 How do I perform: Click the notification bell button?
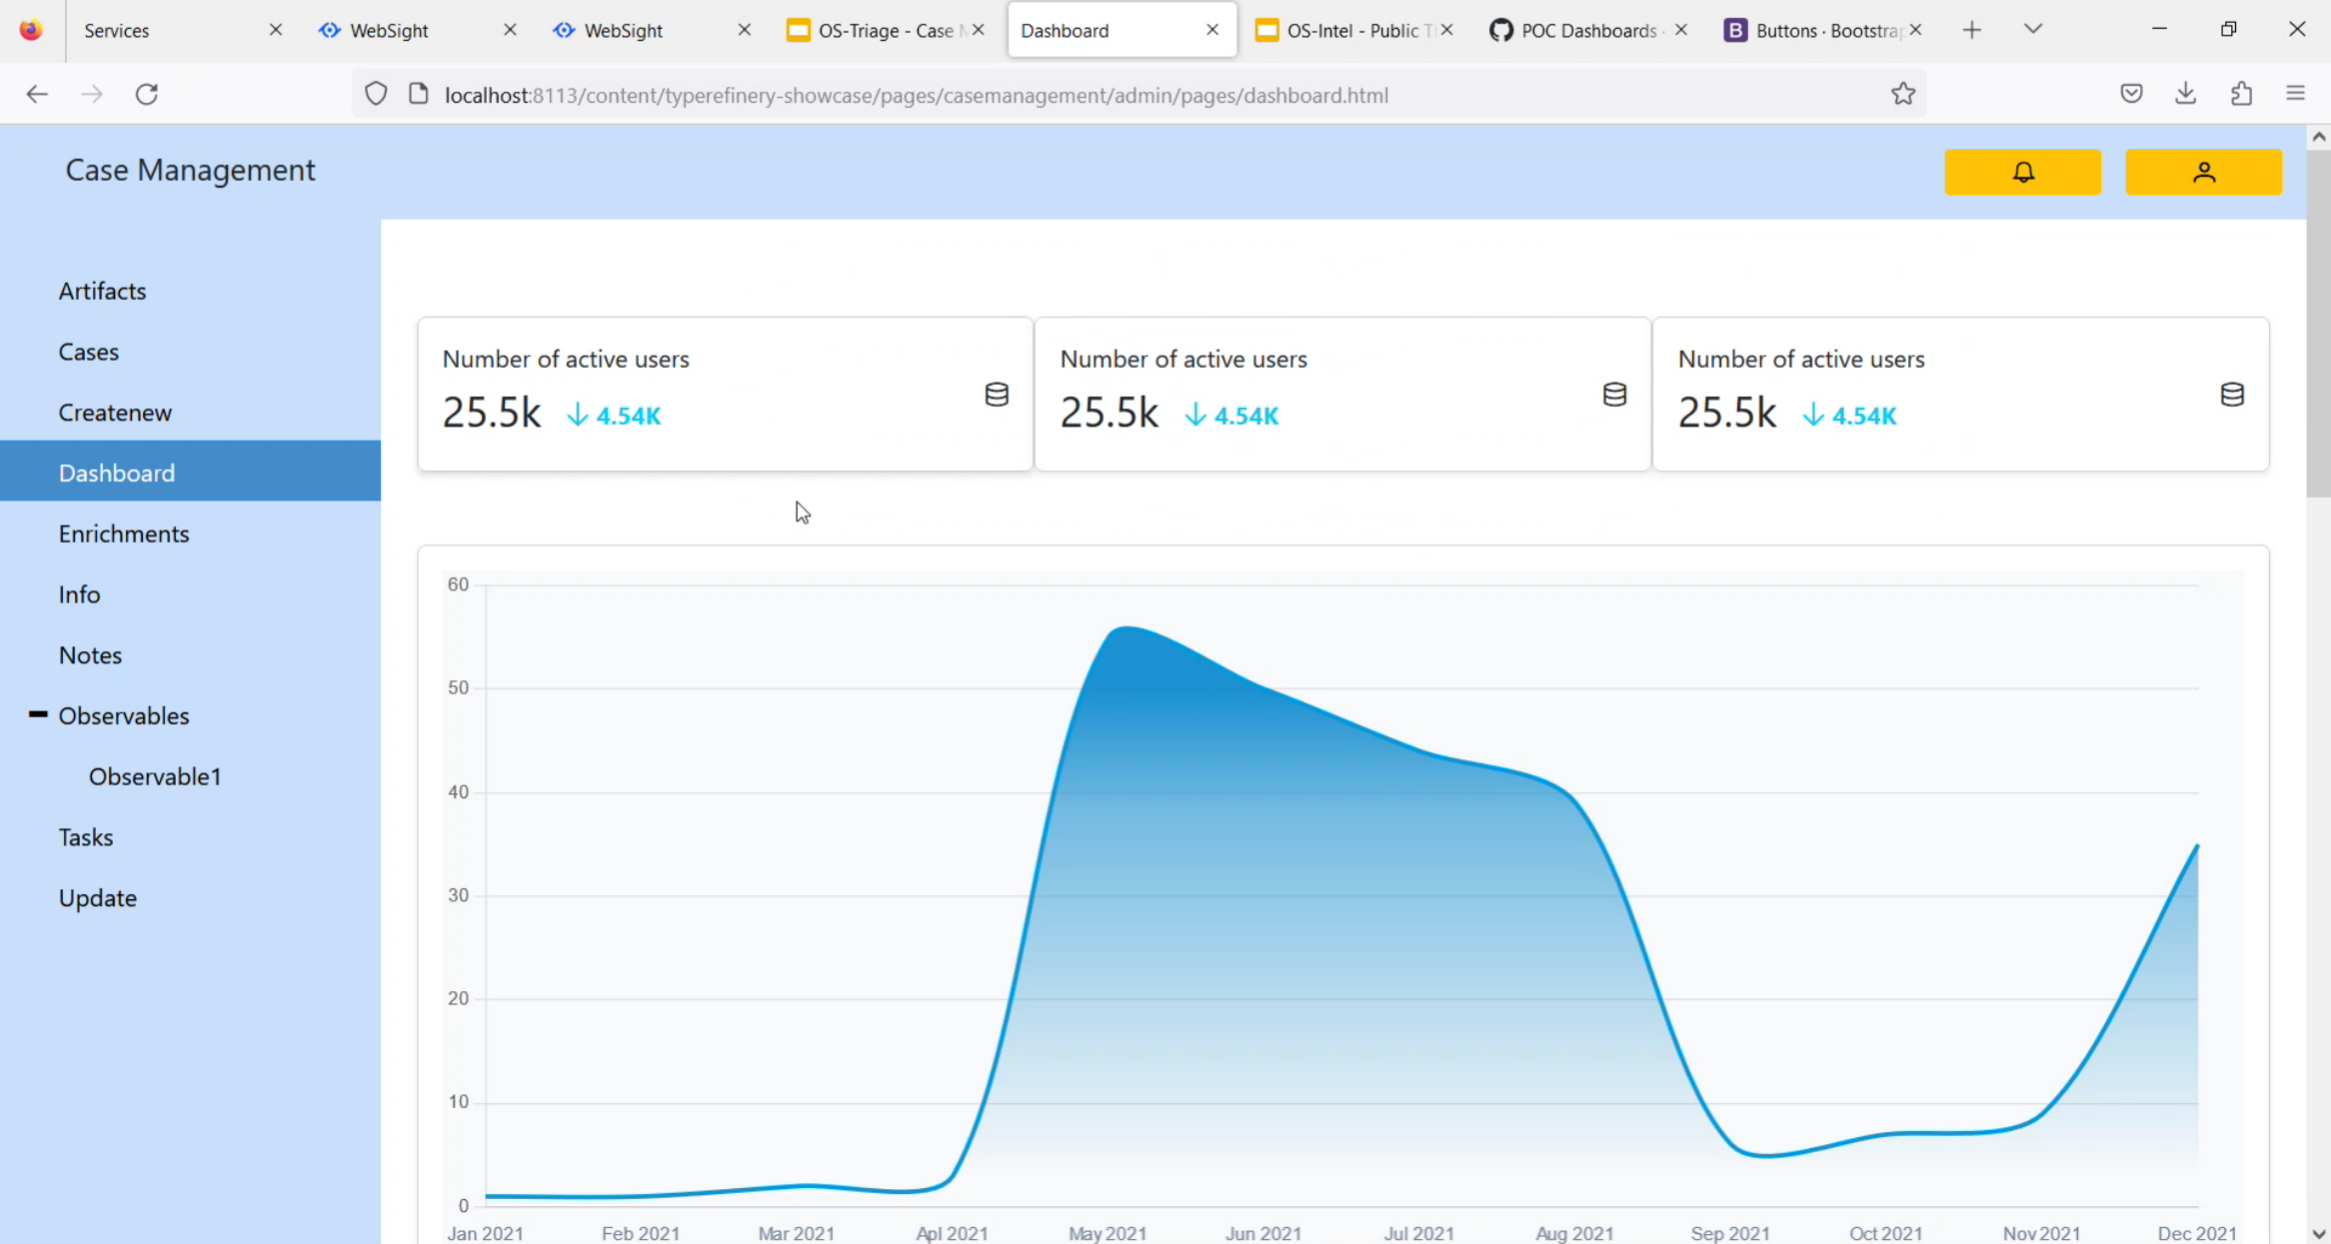click(2022, 172)
